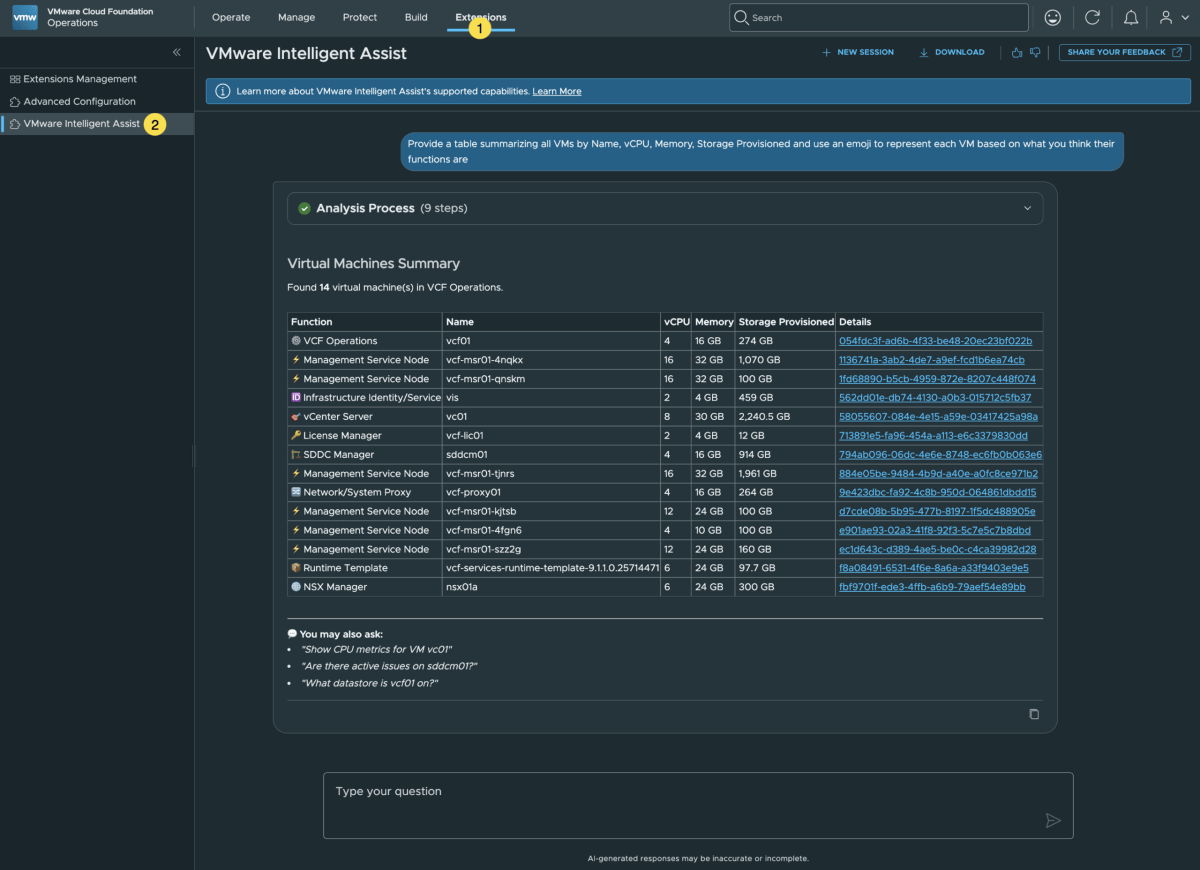Click the refresh icon in top bar
1200x870 pixels.
[1092, 17]
